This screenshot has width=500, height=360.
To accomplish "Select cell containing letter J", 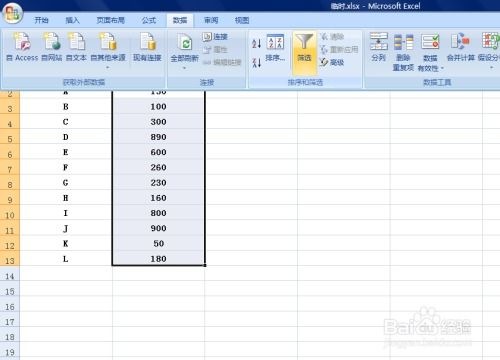I will click(66, 228).
